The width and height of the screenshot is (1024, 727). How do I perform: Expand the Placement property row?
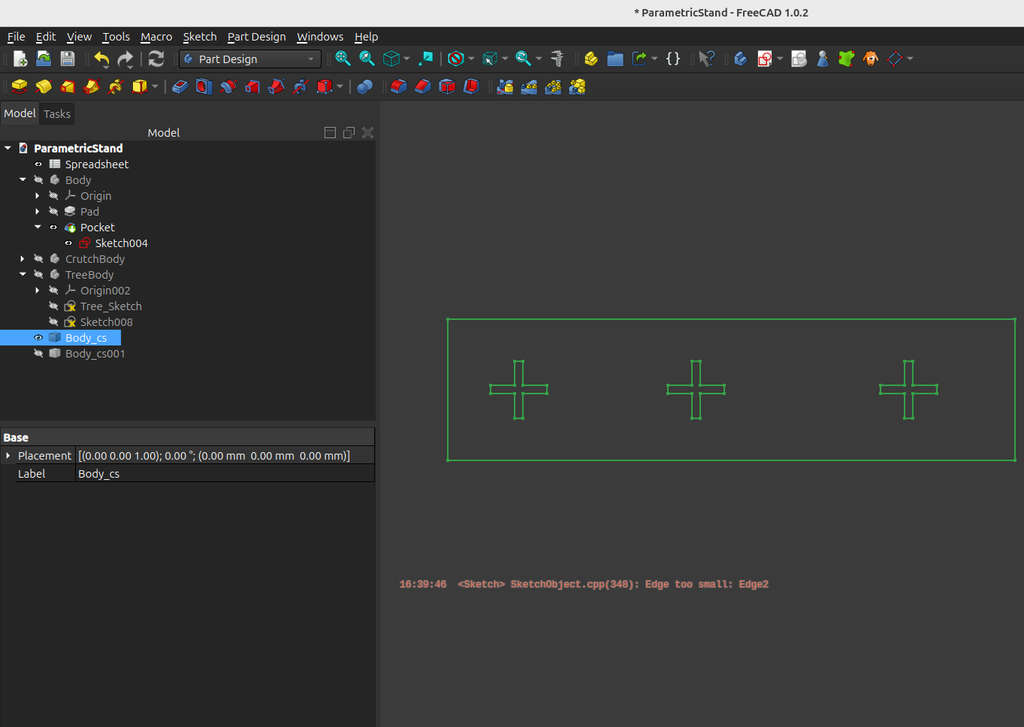pyautogui.click(x=9, y=456)
